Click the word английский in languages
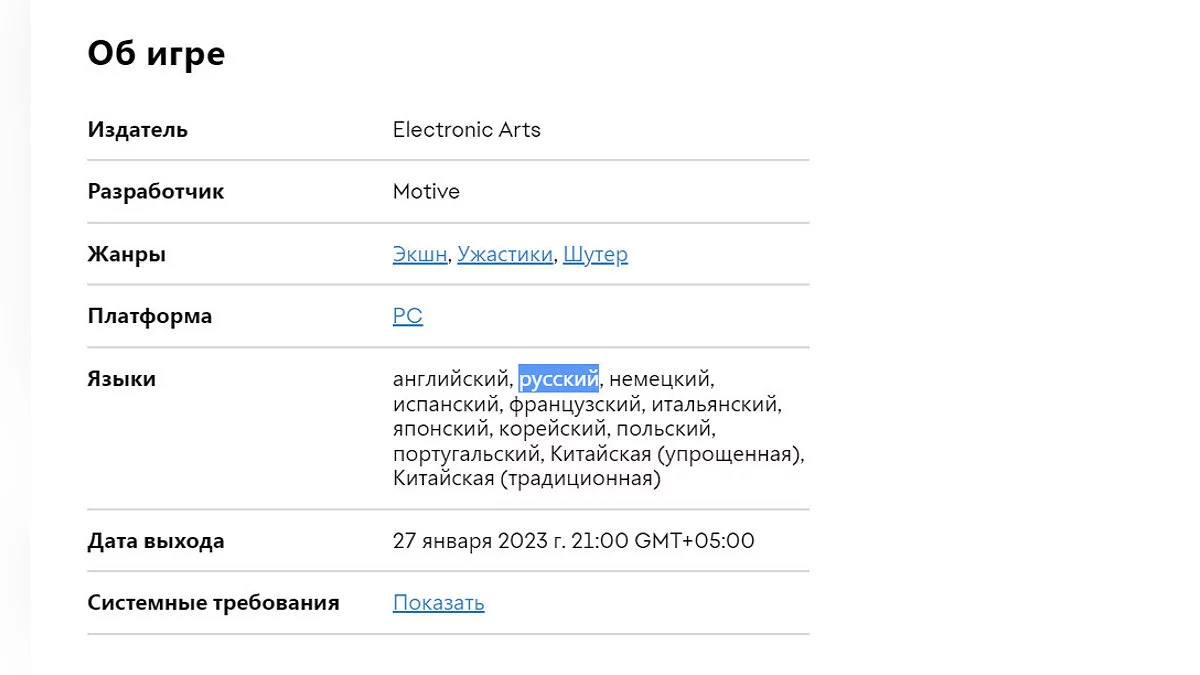Image resolution: width=1200 pixels, height=675 pixels. pos(452,380)
